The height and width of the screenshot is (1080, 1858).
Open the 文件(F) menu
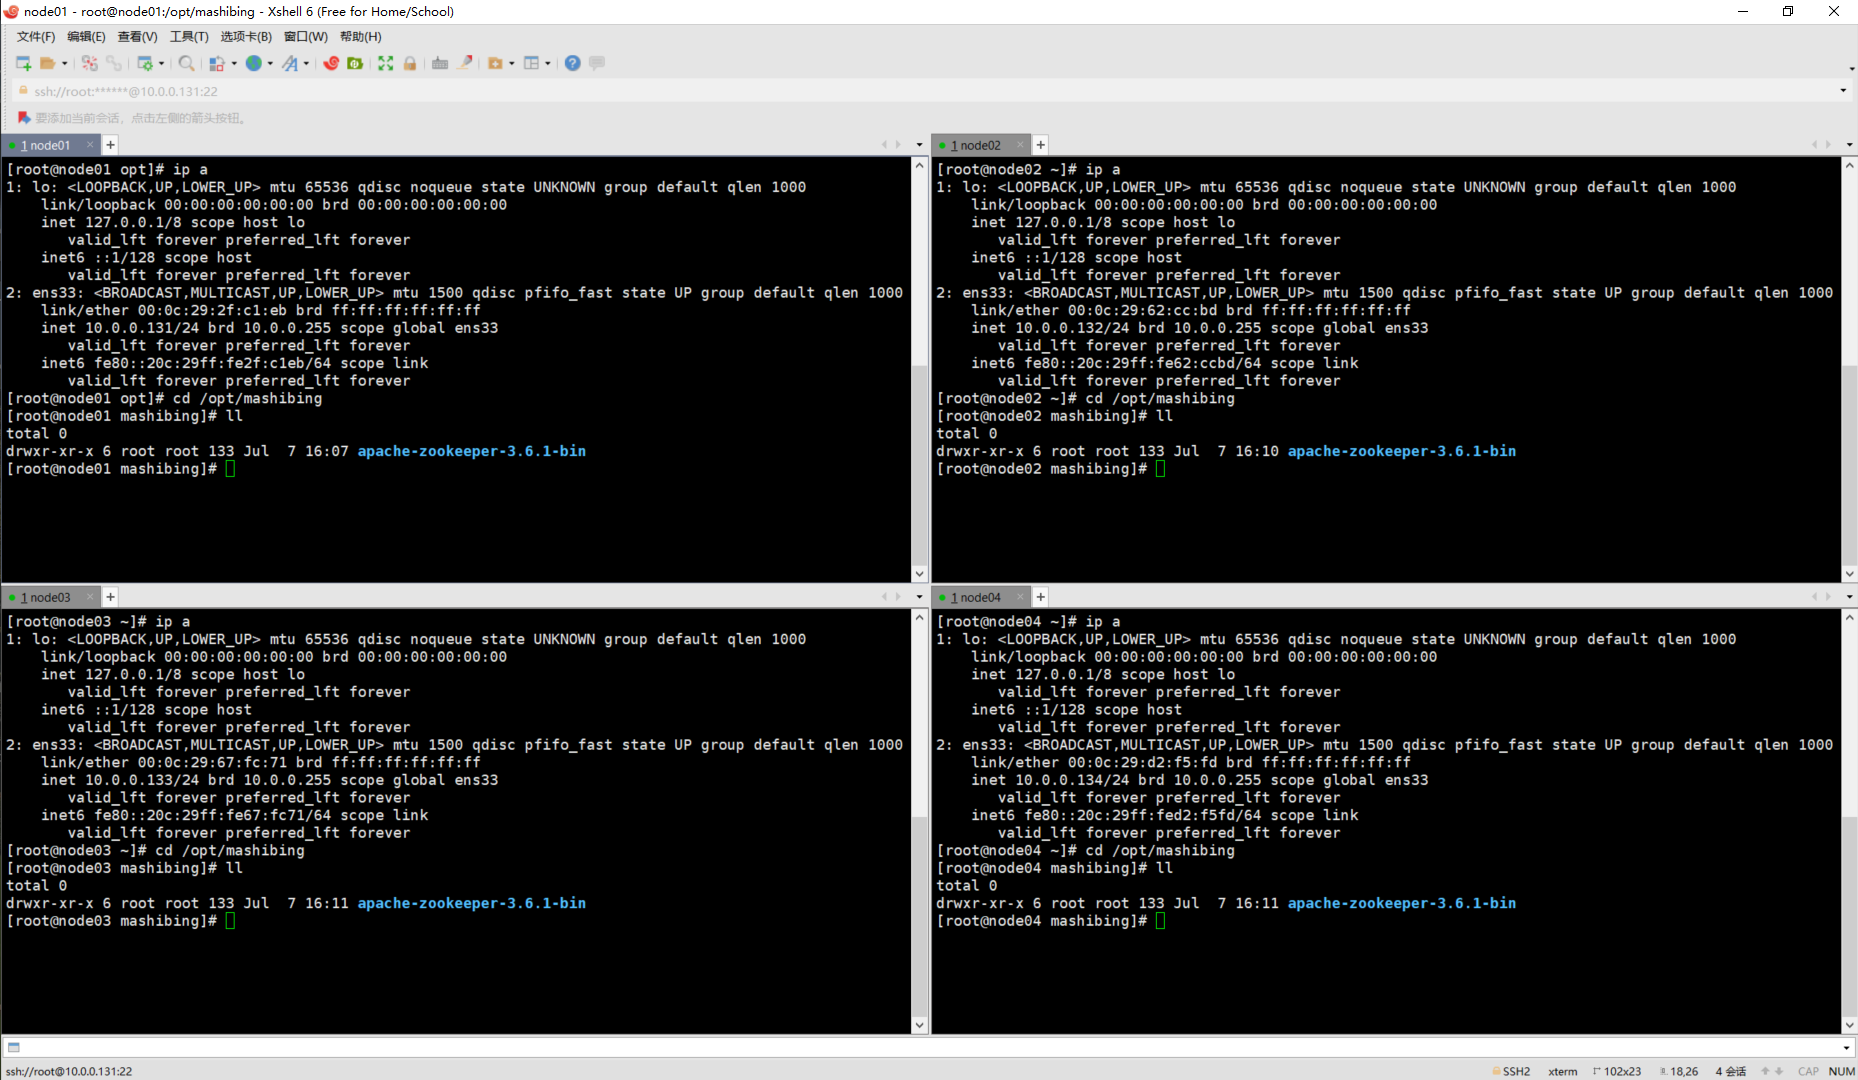[36, 36]
